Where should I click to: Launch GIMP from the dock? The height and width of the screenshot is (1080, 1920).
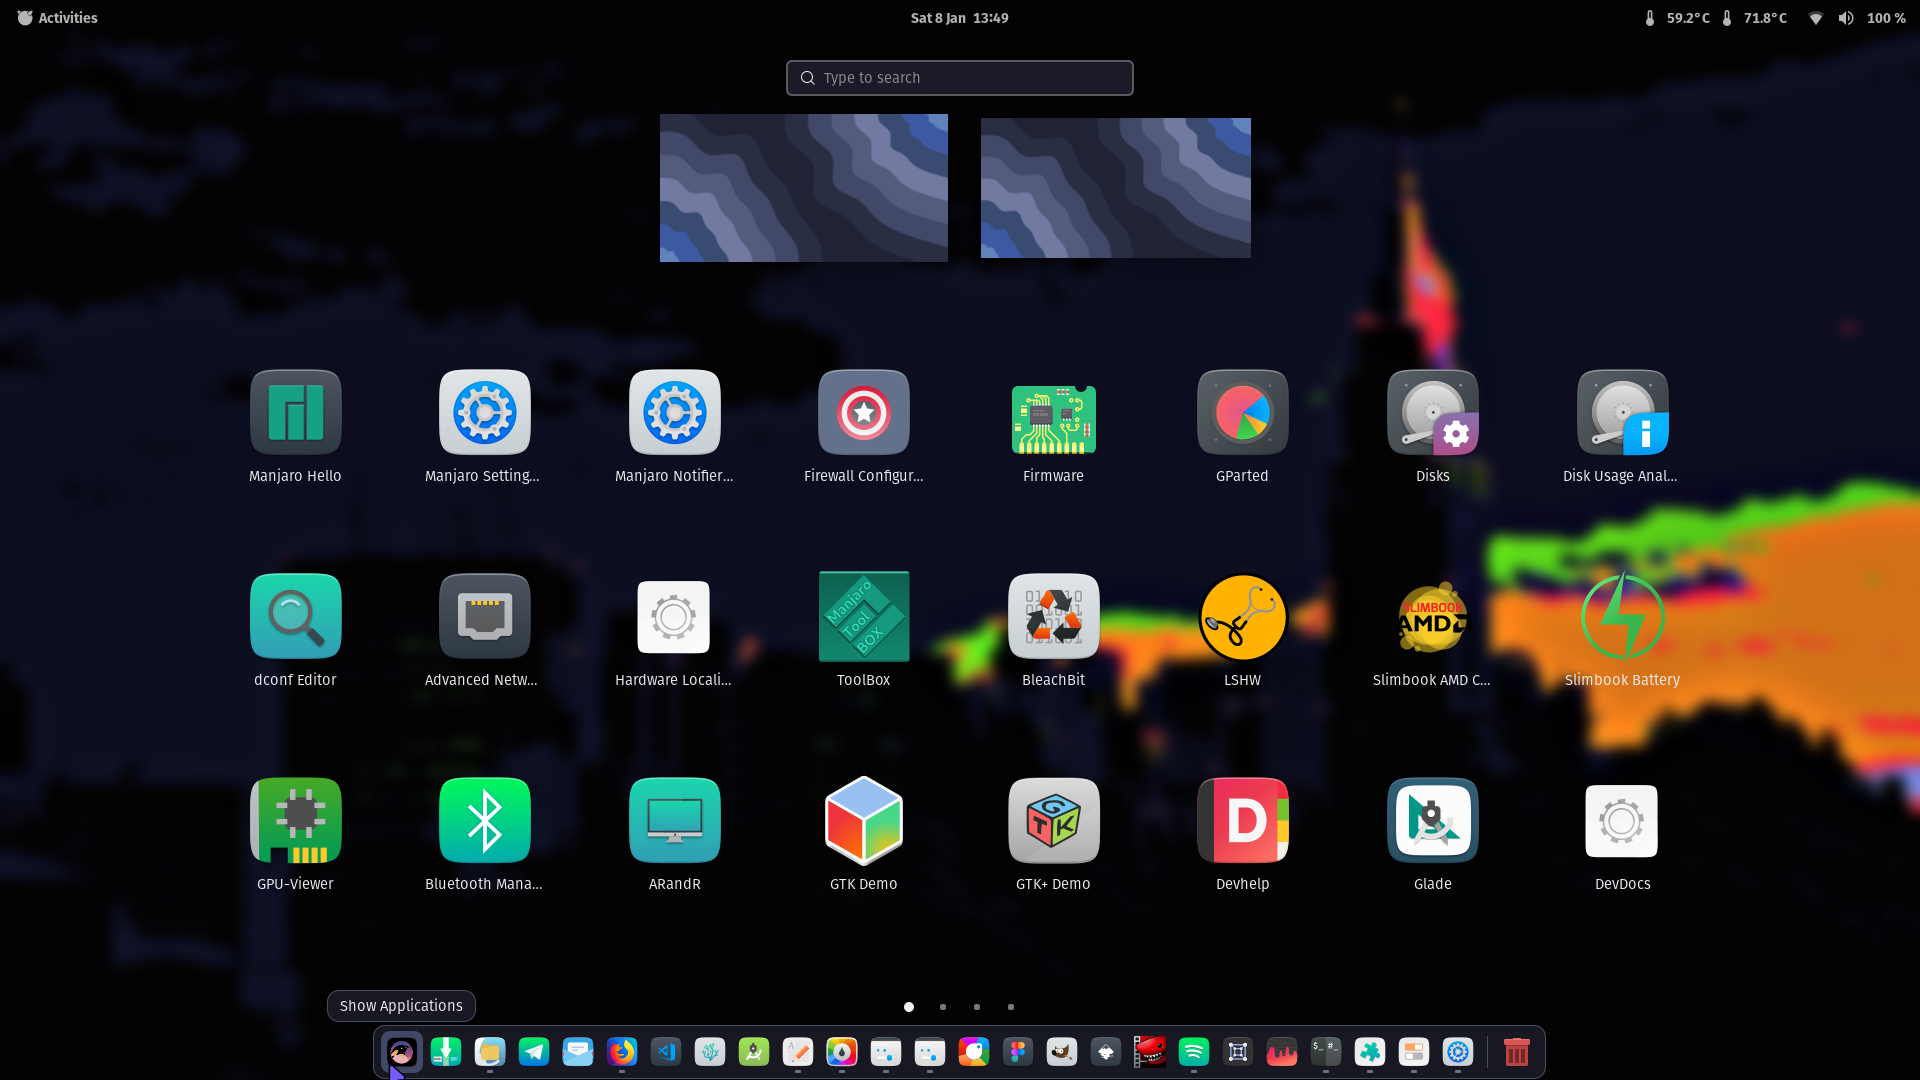point(1062,1052)
